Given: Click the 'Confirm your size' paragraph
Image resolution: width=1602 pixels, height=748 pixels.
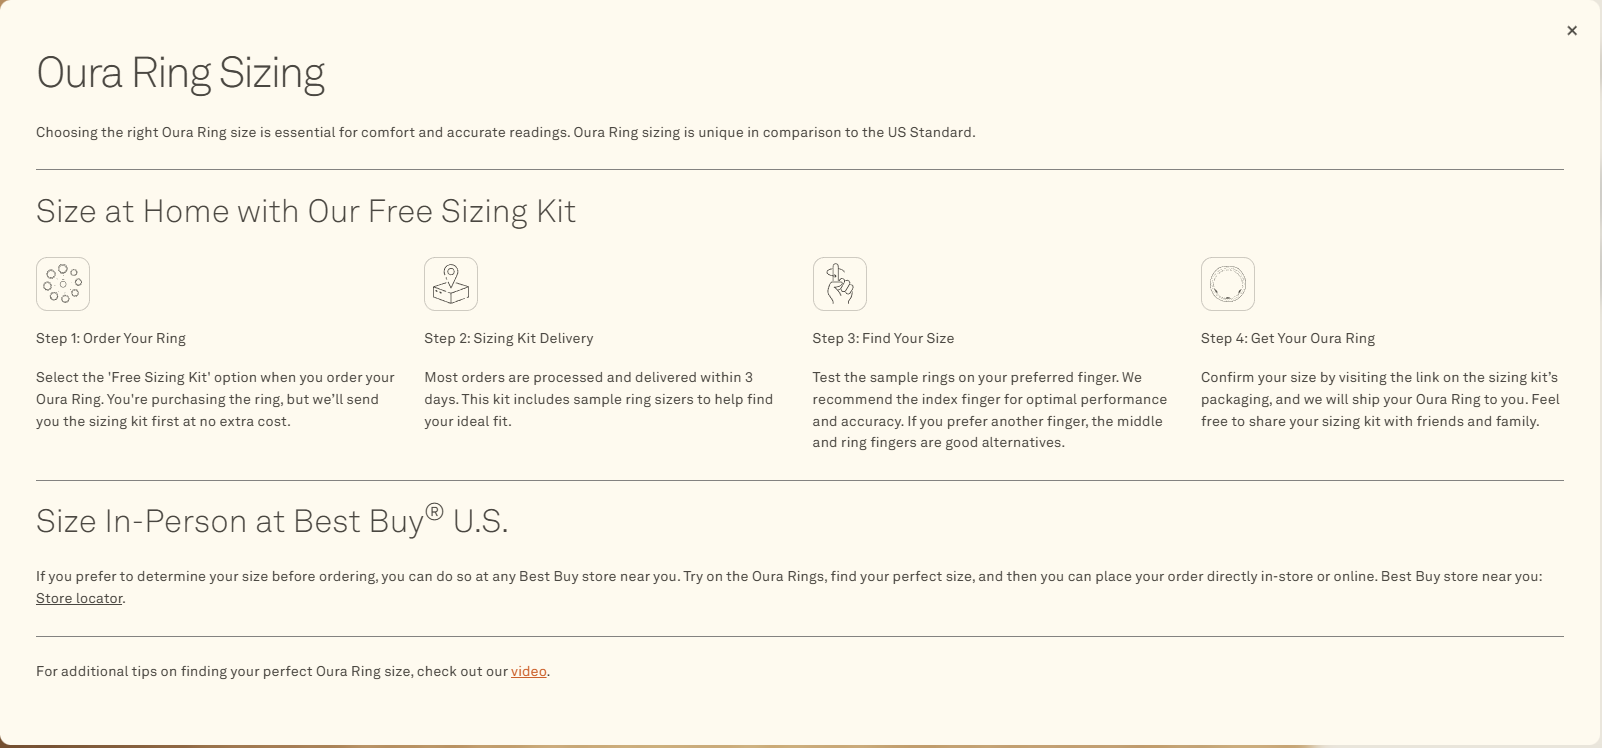Looking at the screenshot, I should [1379, 399].
